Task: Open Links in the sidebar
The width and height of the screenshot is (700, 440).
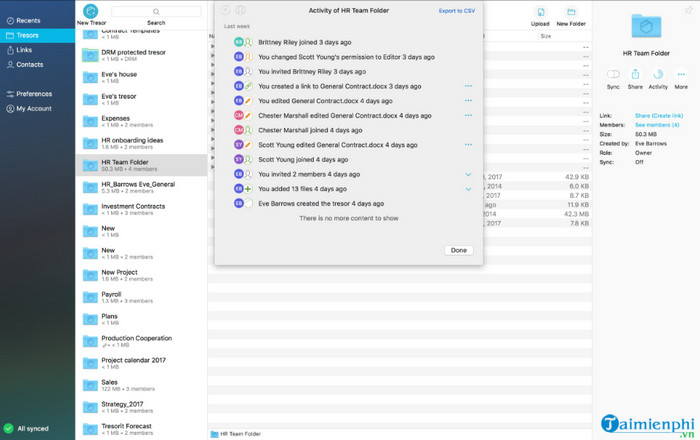Action: [38, 50]
